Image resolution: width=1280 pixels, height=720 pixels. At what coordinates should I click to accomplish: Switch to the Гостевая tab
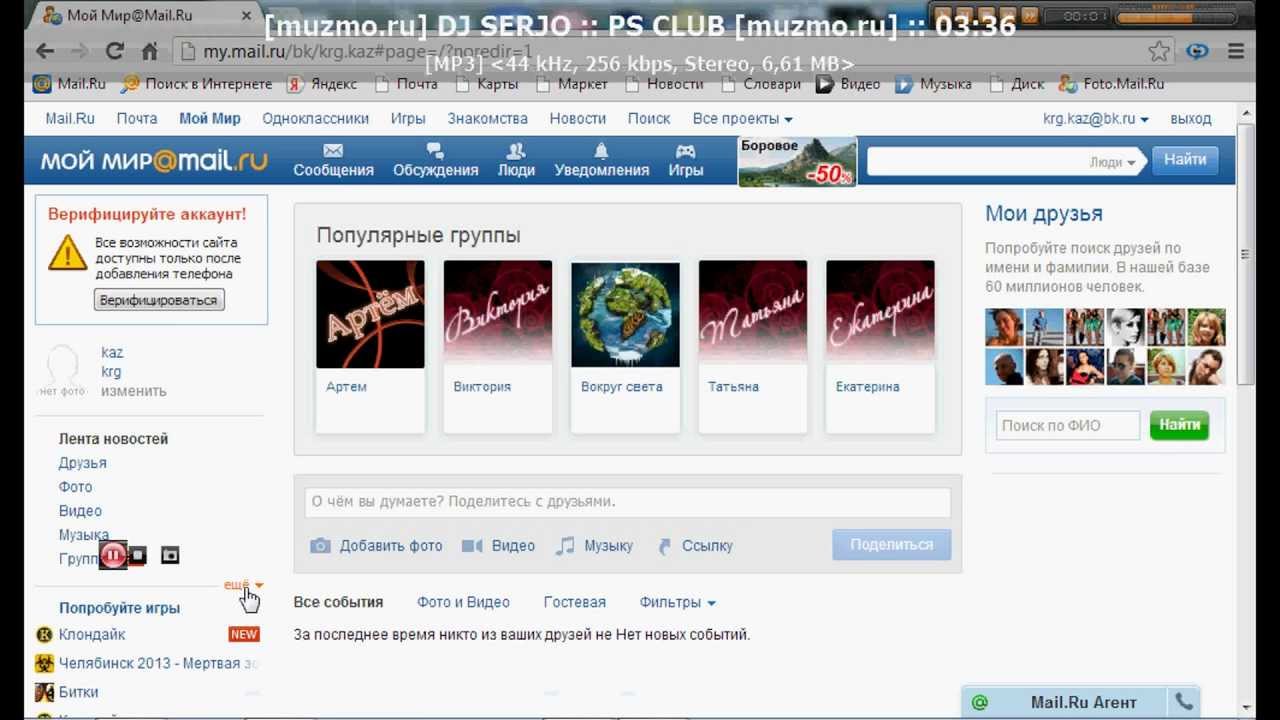[x=574, y=602]
